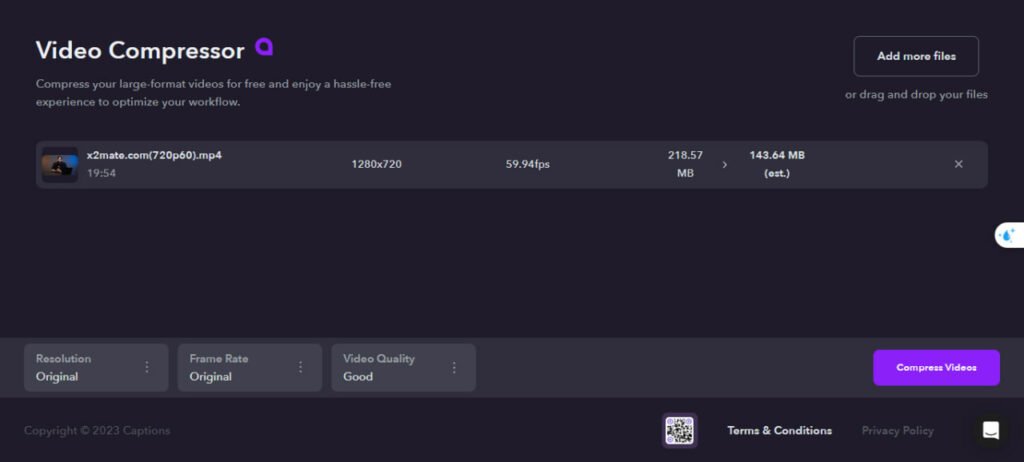Remove the x2mate.com(720p60).mp4 file
1024x462 pixels.
click(x=958, y=164)
